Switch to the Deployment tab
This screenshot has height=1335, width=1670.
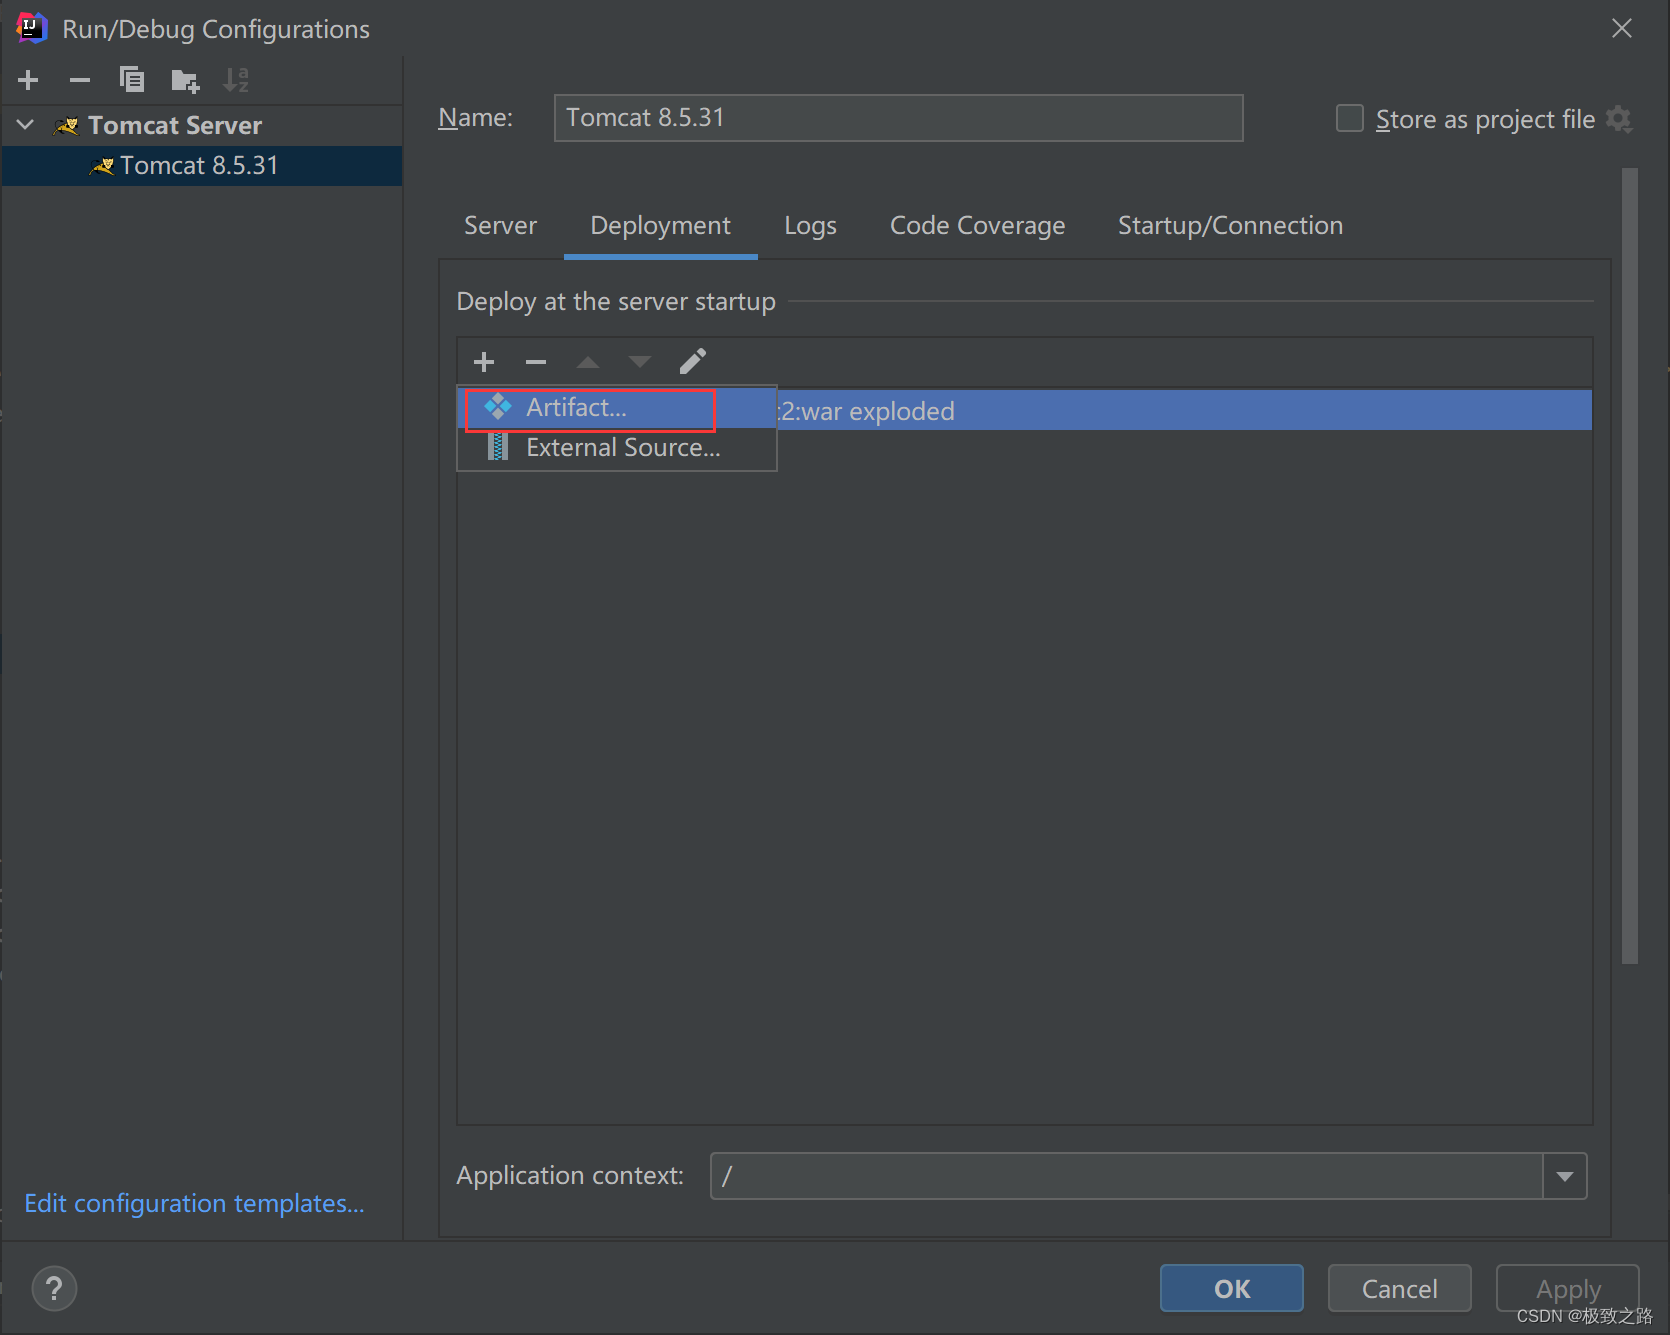pyautogui.click(x=660, y=226)
